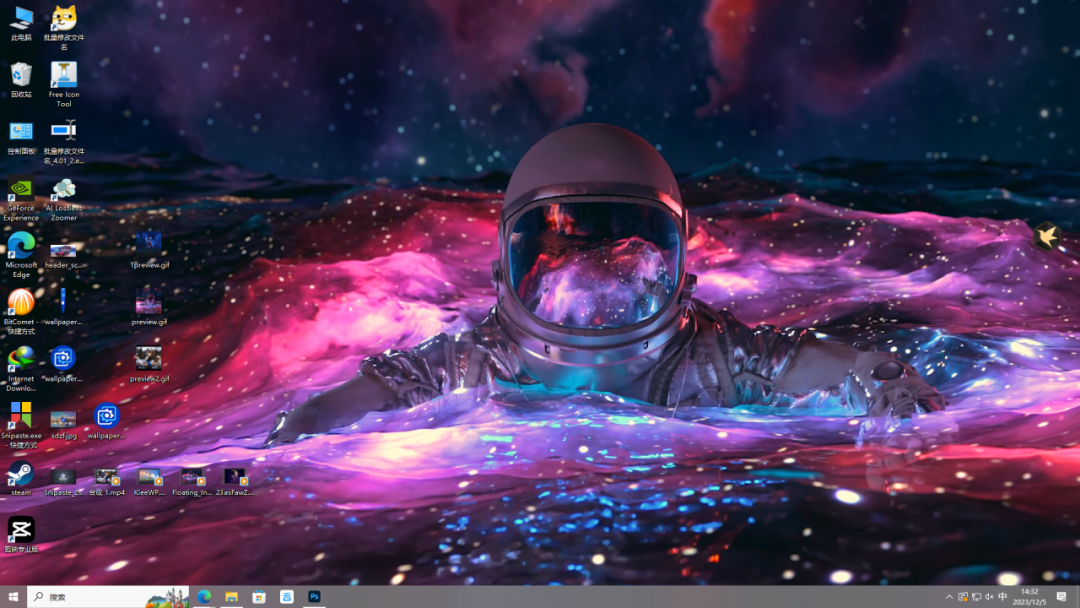This screenshot has width=1080, height=608.
Task: Open the 控制面板 Control Panel icon
Action: (21, 137)
